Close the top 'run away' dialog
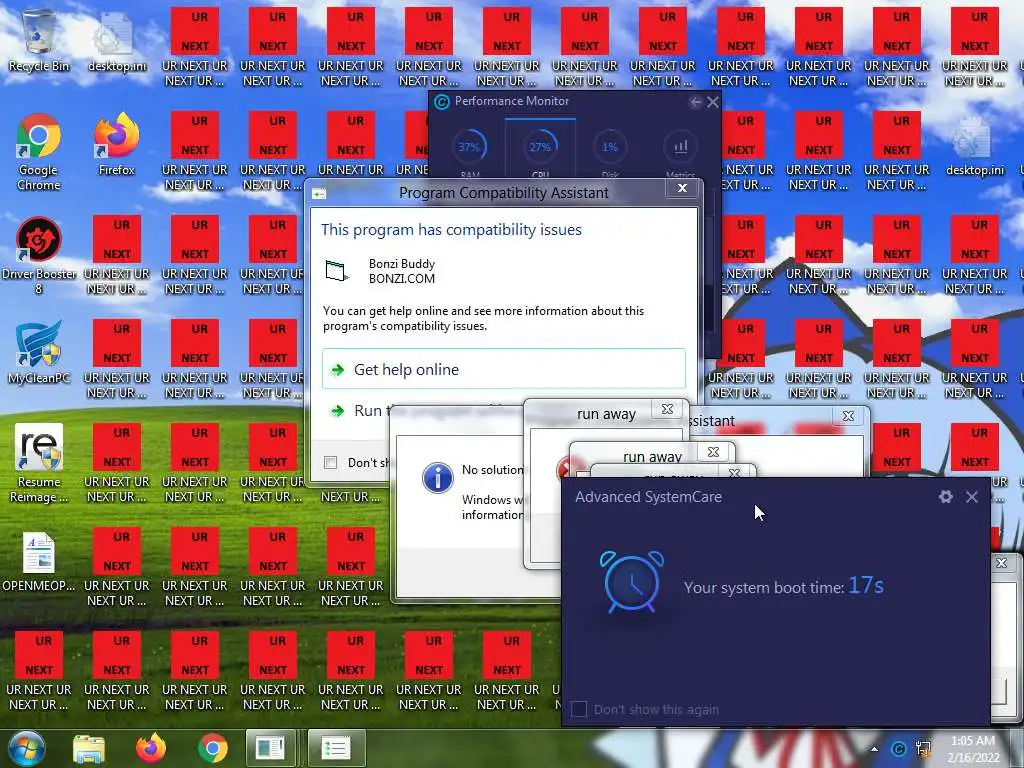This screenshot has width=1024, height=768. tap(667, 409)
